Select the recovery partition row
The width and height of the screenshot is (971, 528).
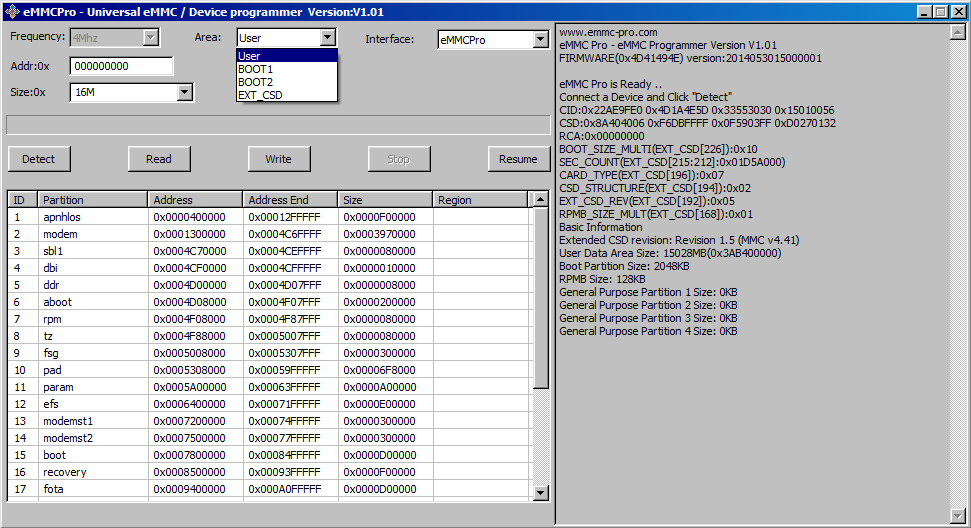pos(269,472)
